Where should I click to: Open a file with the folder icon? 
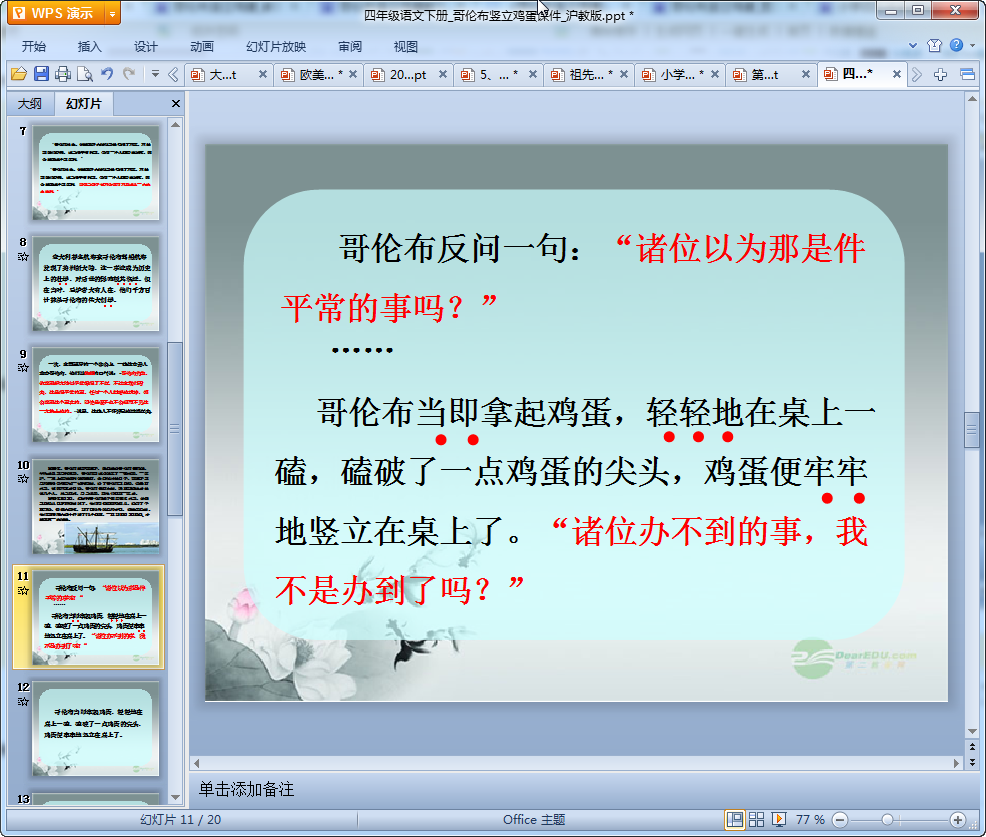point(19,74)
